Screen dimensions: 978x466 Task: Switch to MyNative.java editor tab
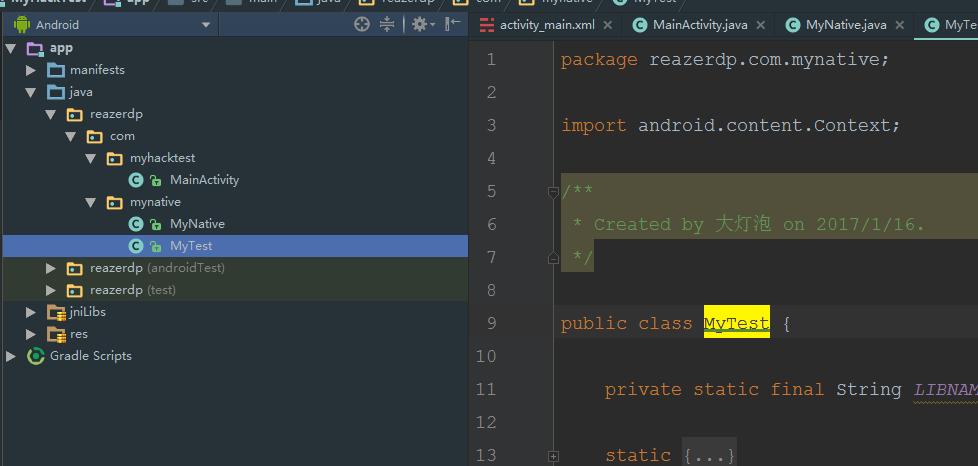pyautogui.click(x=846, y=25)
